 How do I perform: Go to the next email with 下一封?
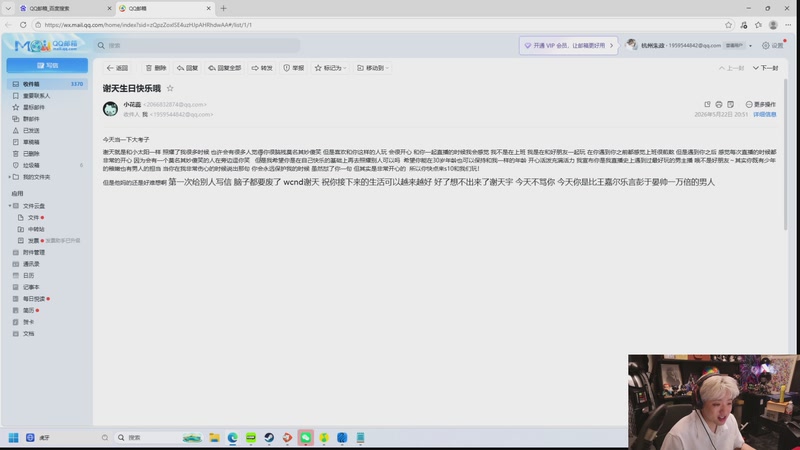click(765, 68)
